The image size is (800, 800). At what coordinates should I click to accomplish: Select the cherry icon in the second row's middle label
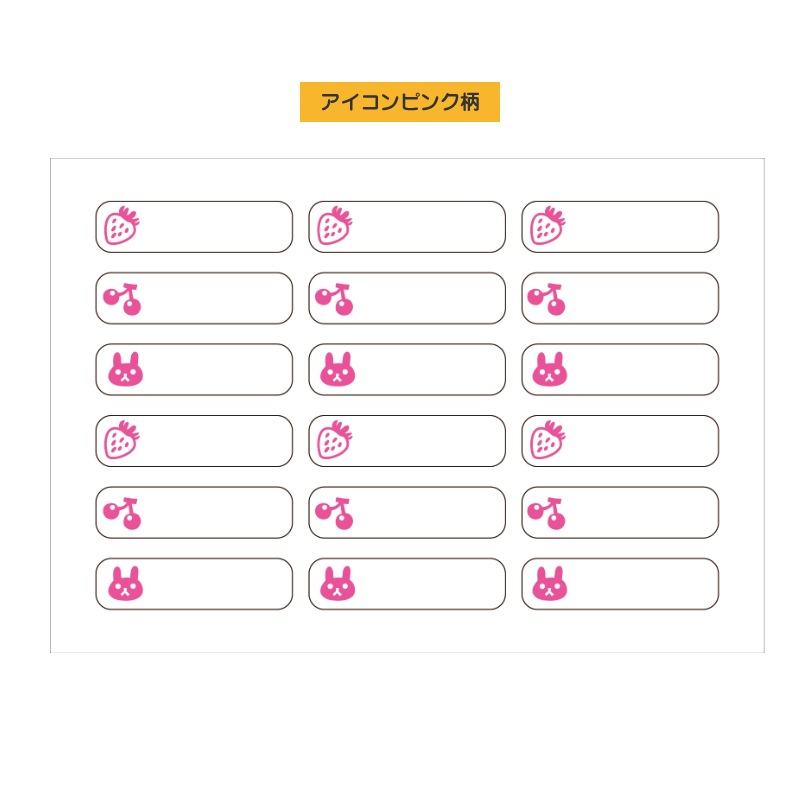pos(336,299)
